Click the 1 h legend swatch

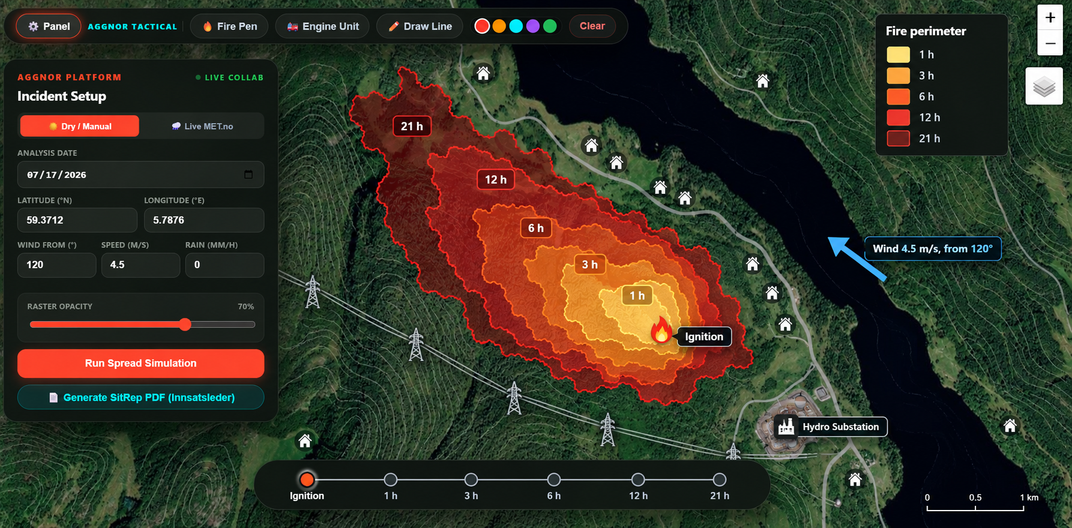[x=898, y=55]
